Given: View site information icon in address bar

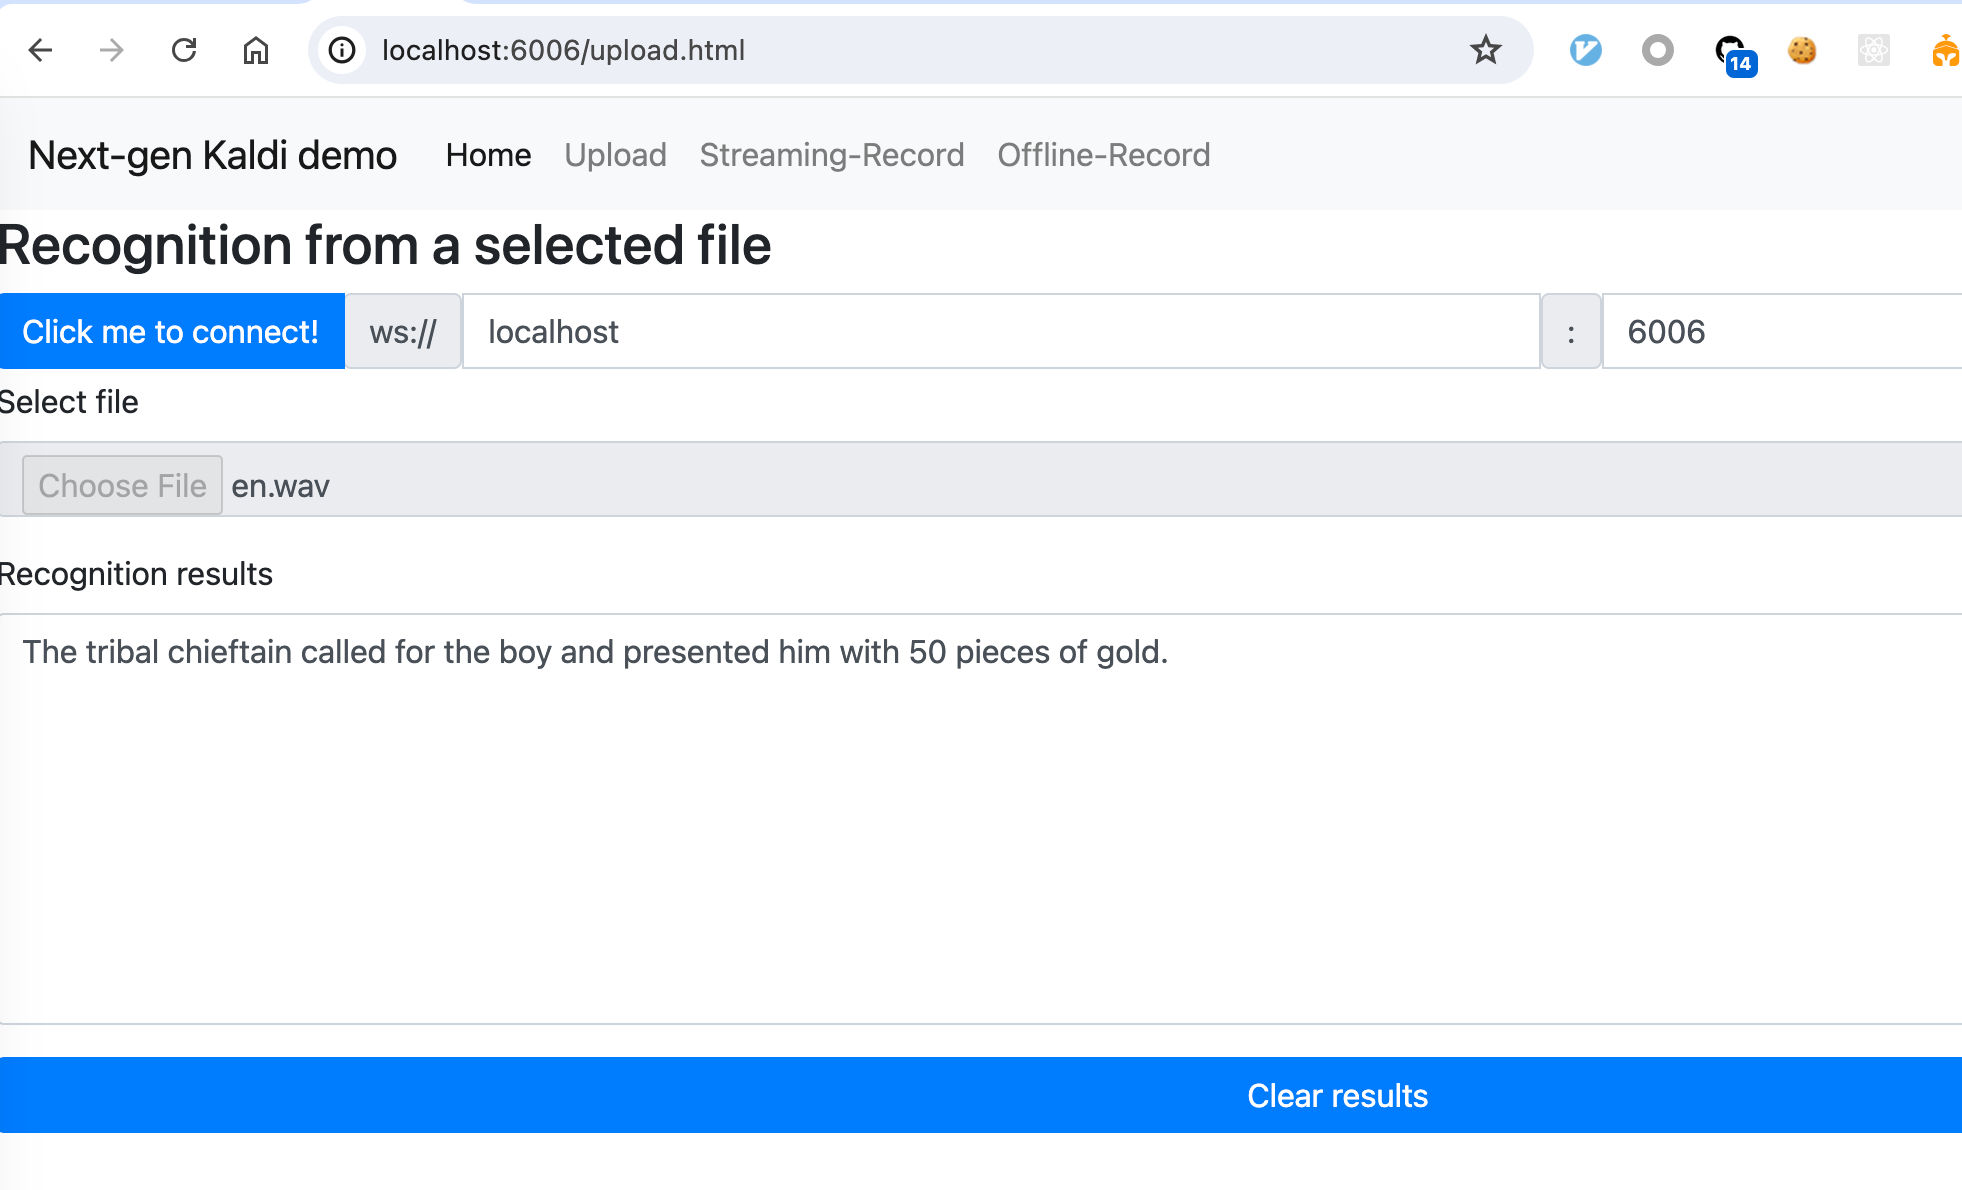Looking at the screenshot, I should [342, 50].
